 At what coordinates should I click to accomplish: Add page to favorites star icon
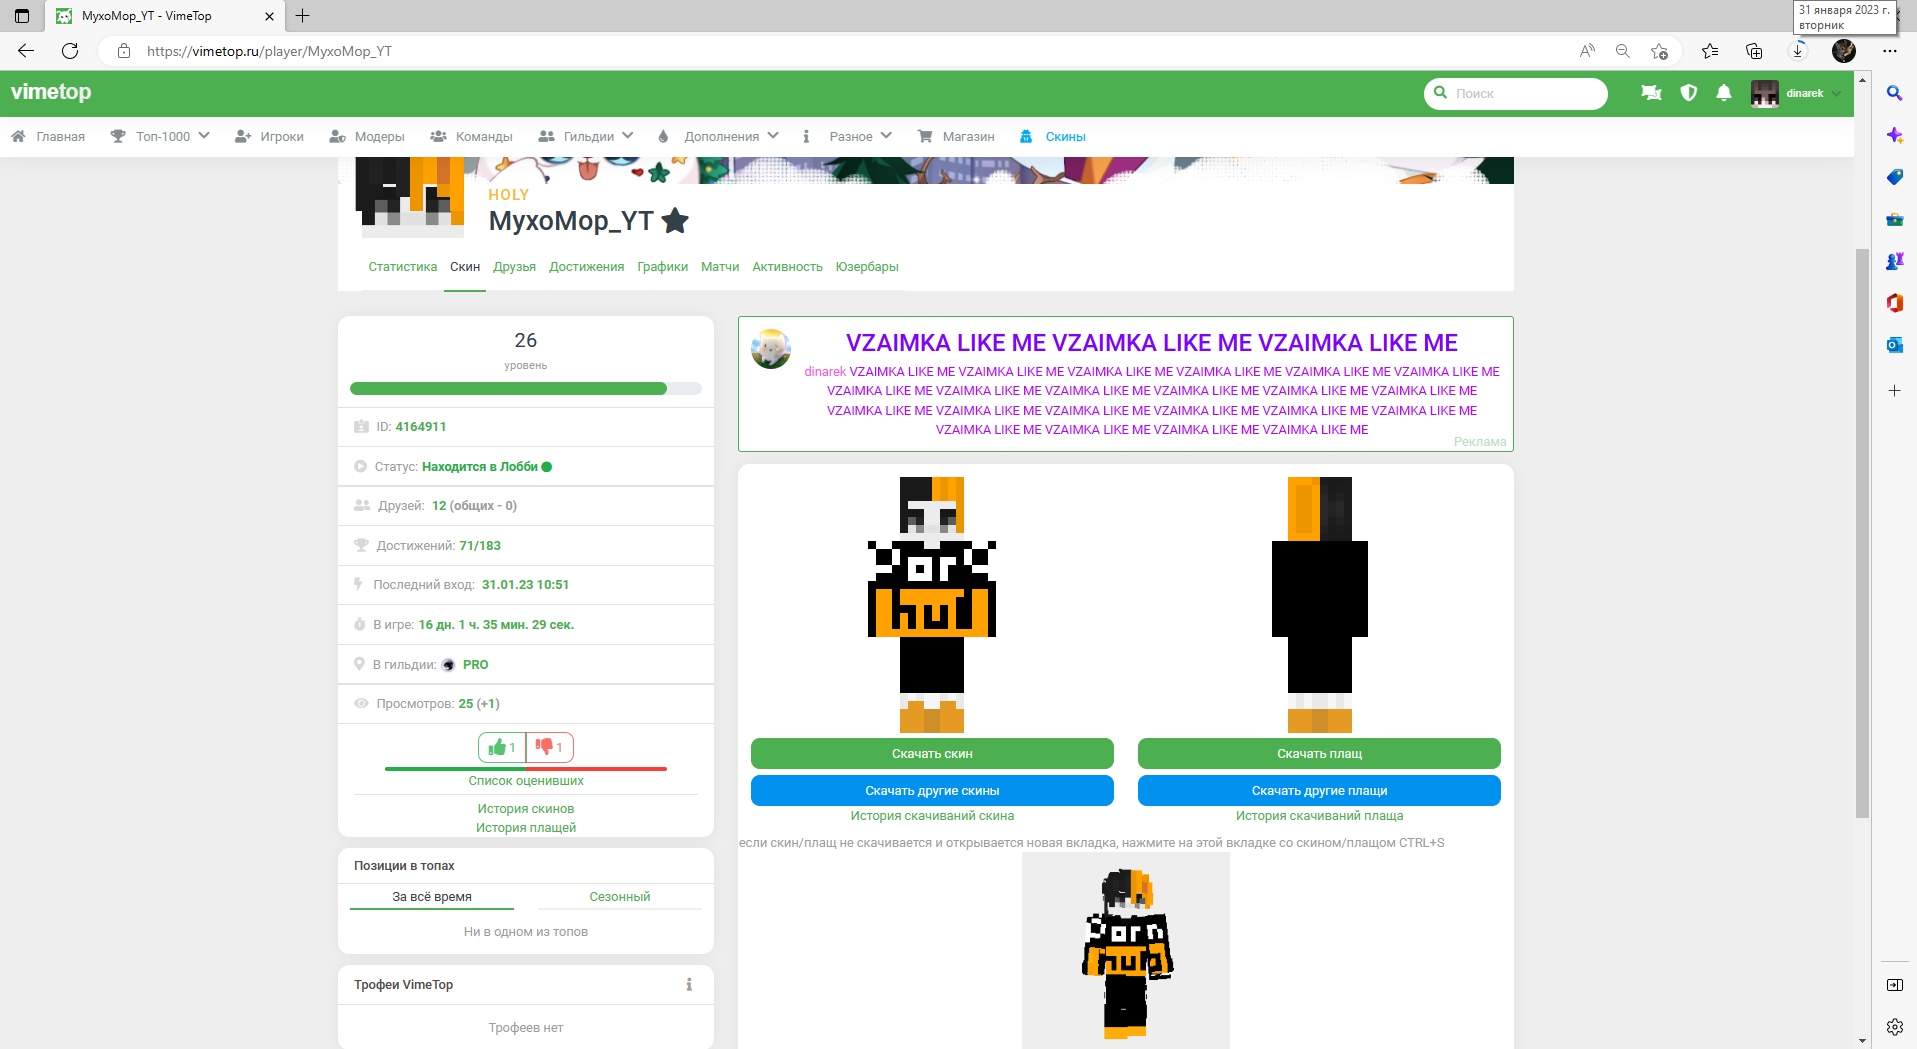pos(1660,51)
